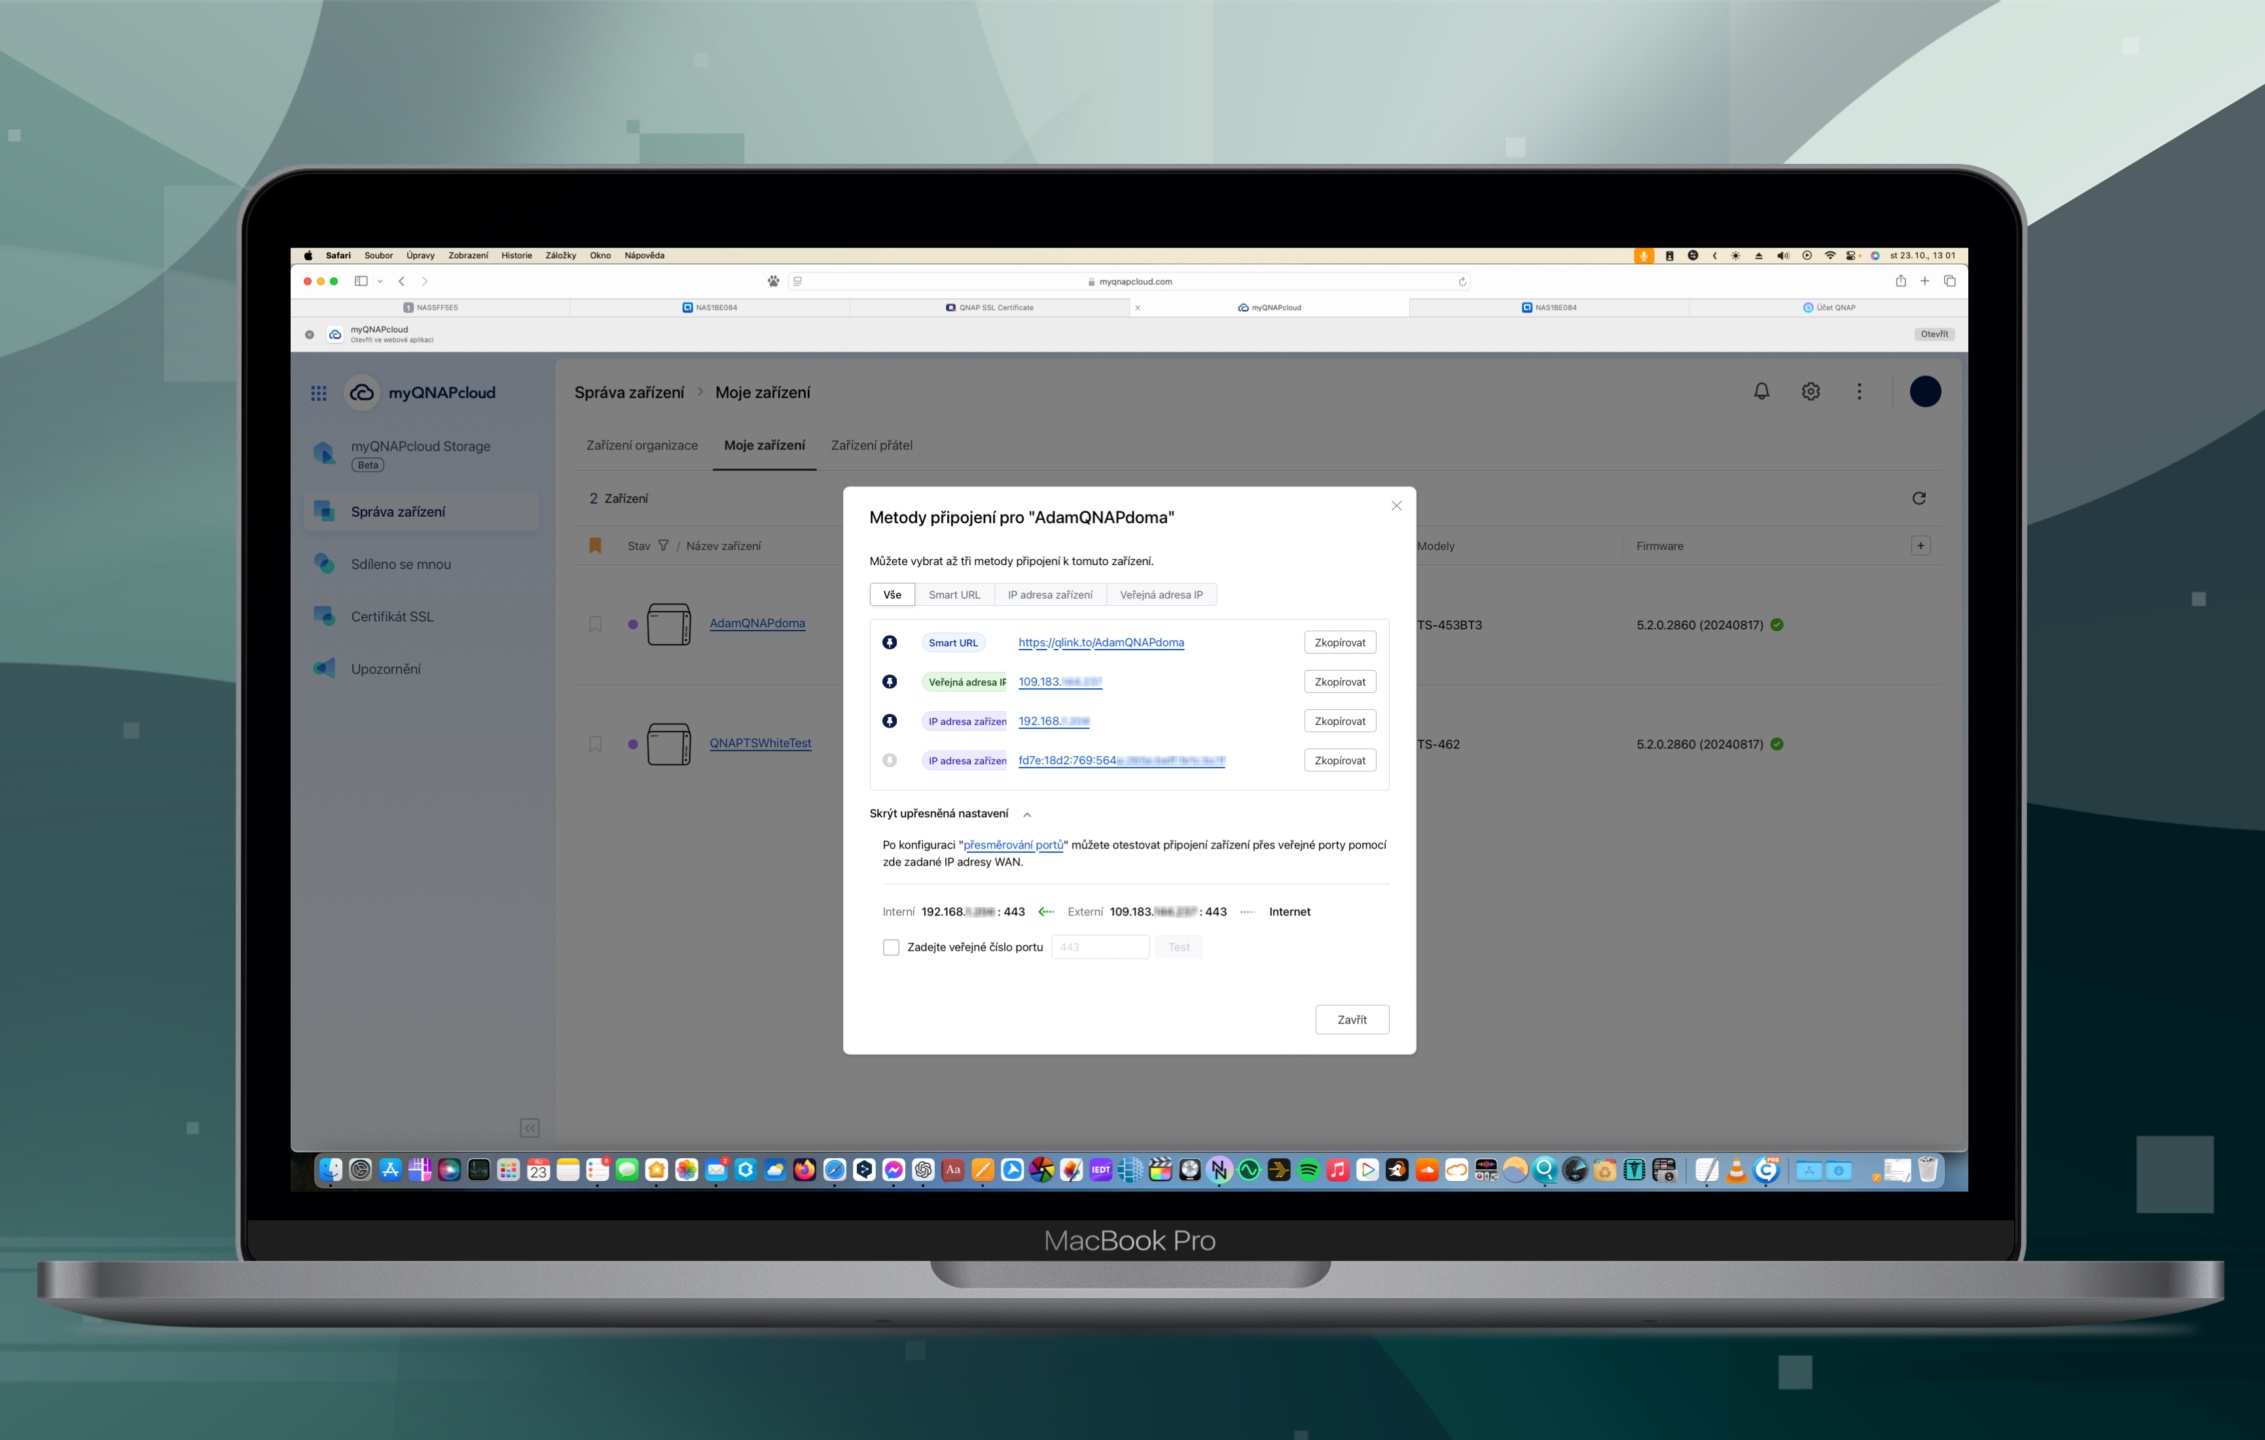
Task: Toggle the IPv6 device address method selector
Action: pos(889,761)
